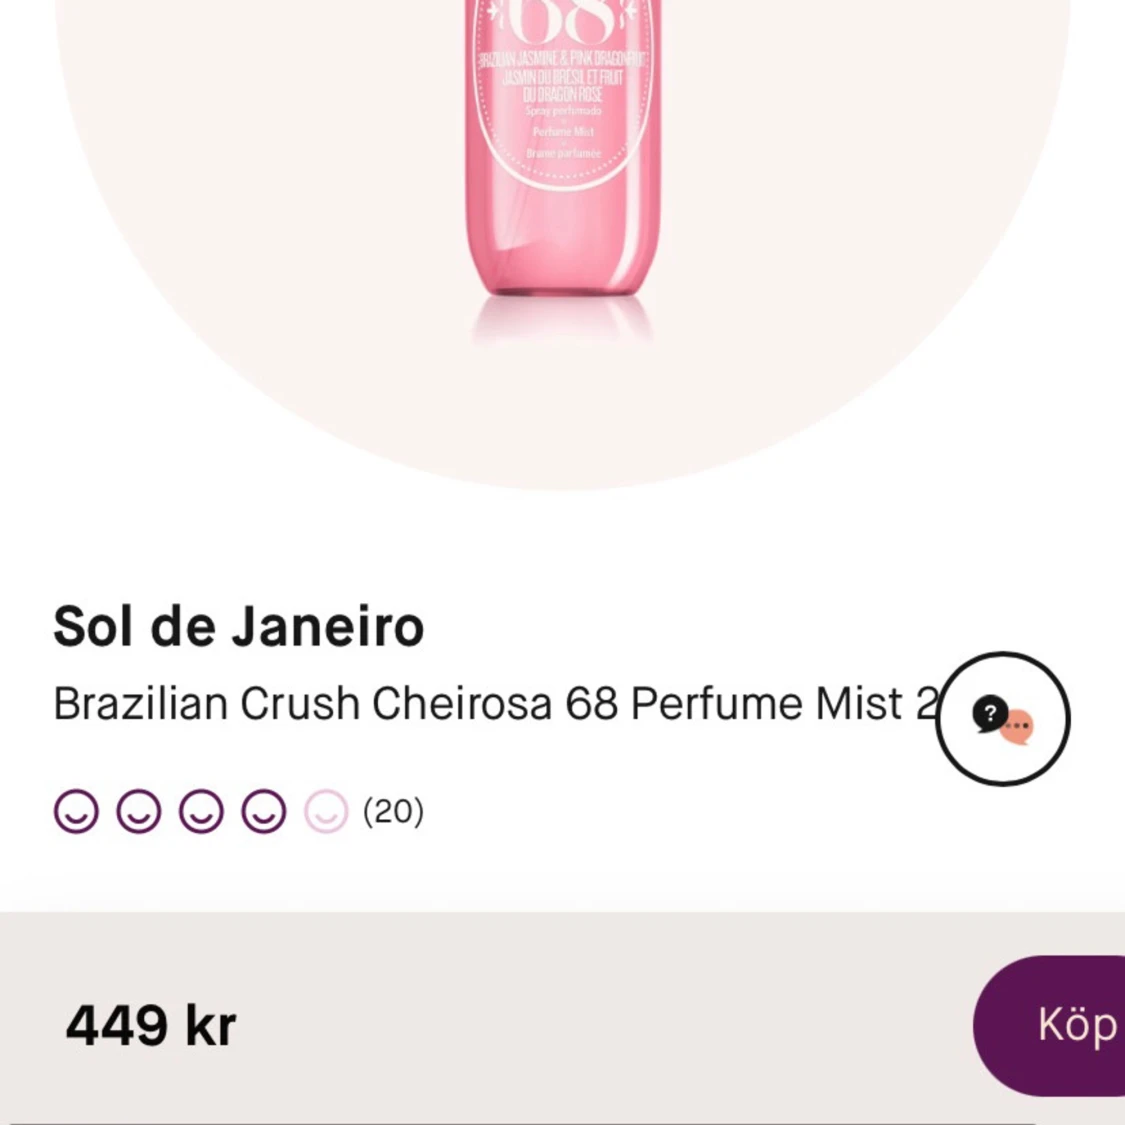Click the black question mark bubble
The image size is (1125, 1125).
pyautogui.click(x=990, y=714)
